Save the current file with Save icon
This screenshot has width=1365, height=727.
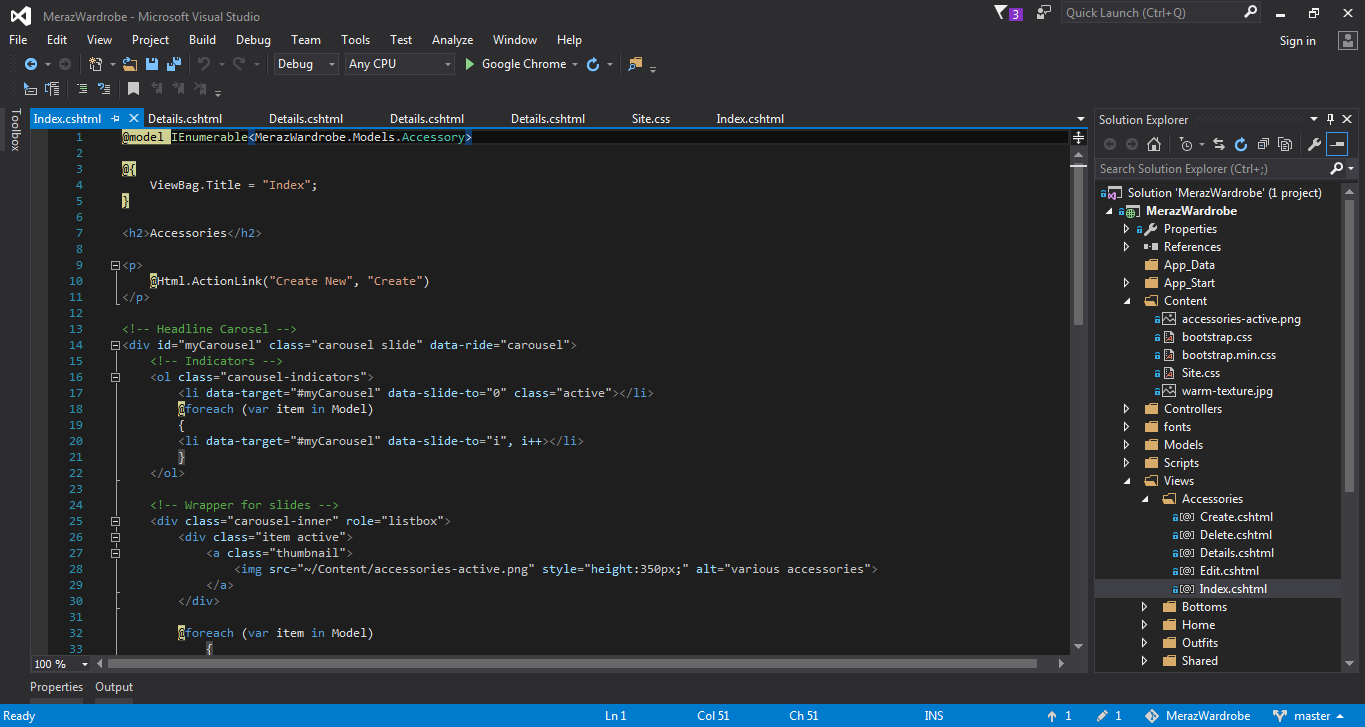[152, 64]
